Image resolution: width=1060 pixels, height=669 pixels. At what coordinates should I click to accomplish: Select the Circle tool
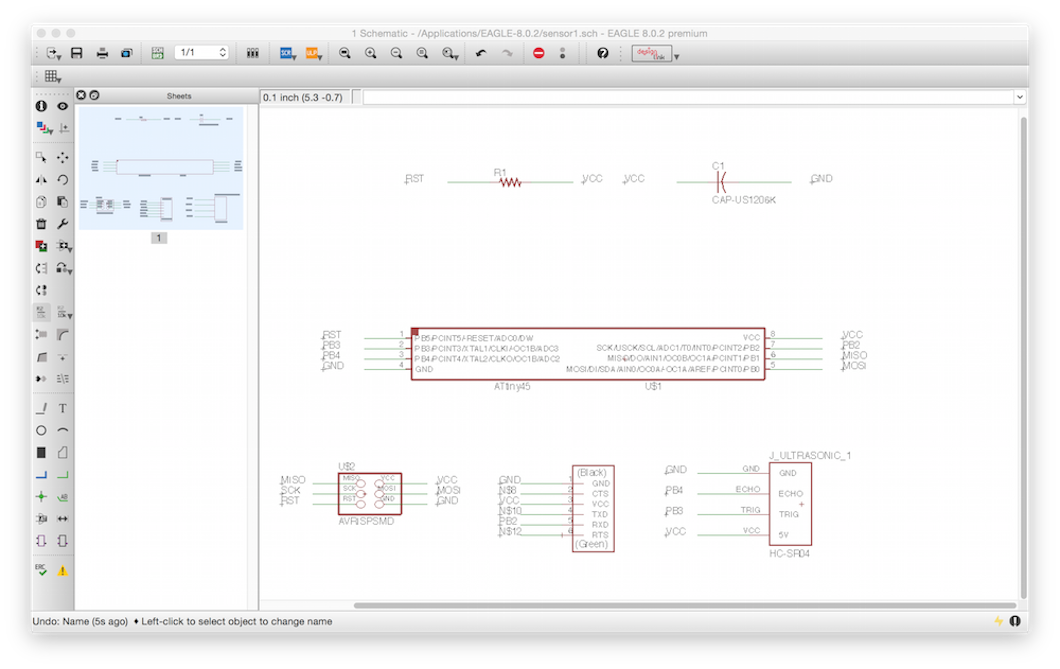tap(41, 430)
